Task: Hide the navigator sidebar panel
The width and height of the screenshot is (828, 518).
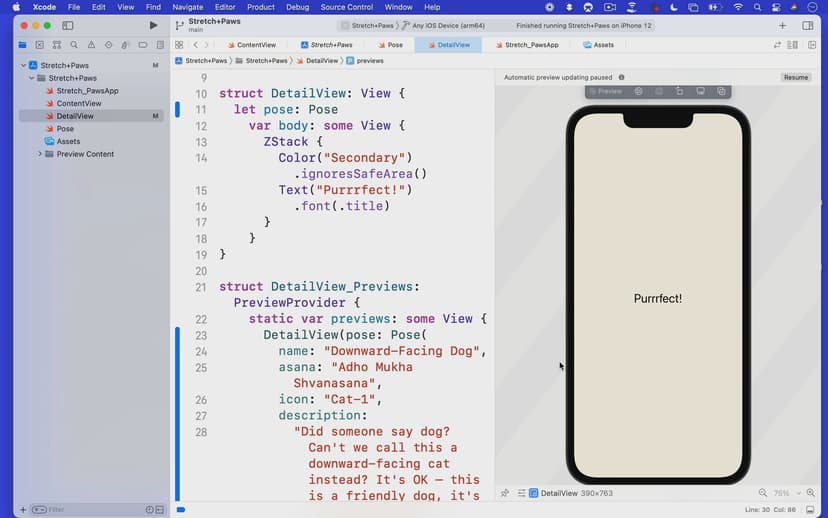Action: [x=68, y=25]
